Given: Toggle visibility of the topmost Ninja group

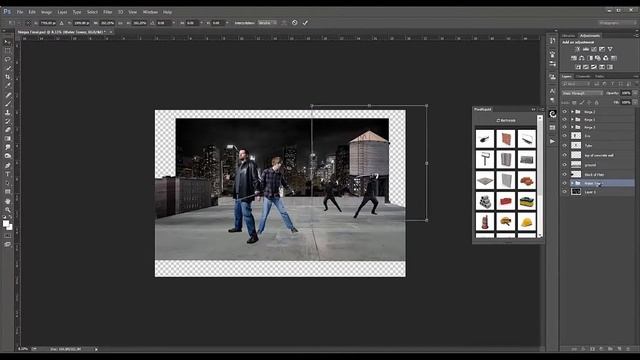Looking at the screenshot, I should tap(565, 111).
